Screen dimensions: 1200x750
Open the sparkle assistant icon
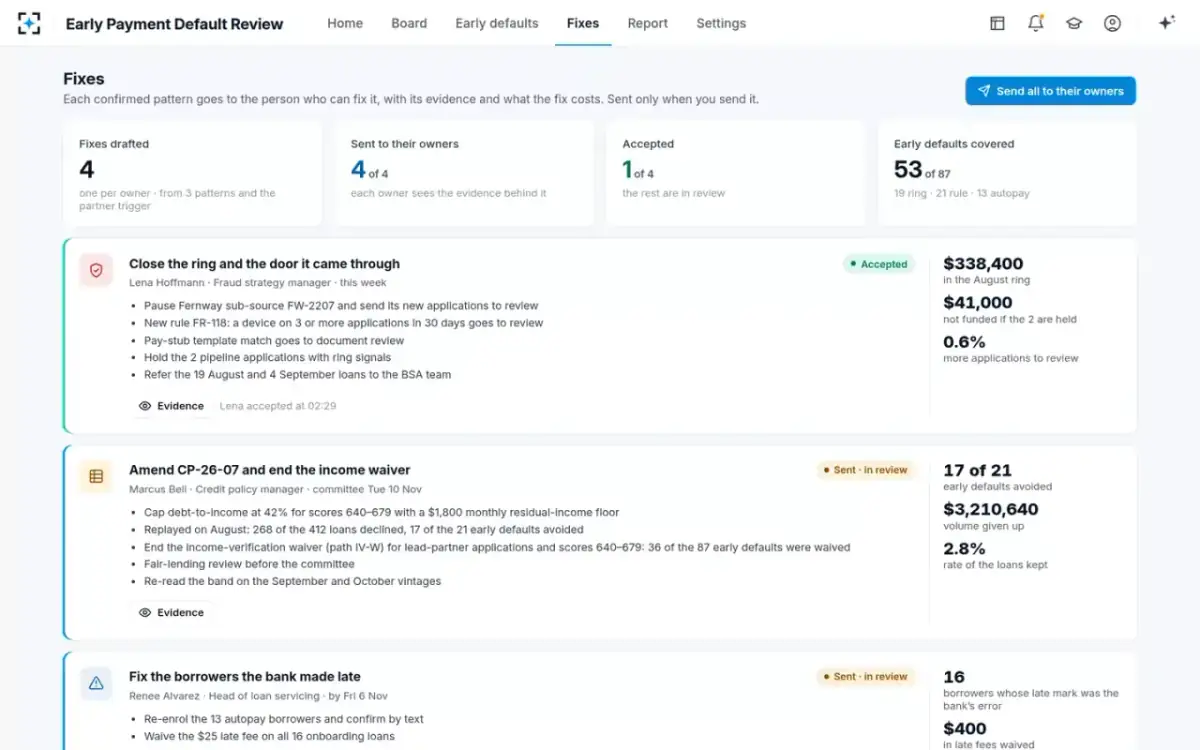click(x=1166, y=23)
